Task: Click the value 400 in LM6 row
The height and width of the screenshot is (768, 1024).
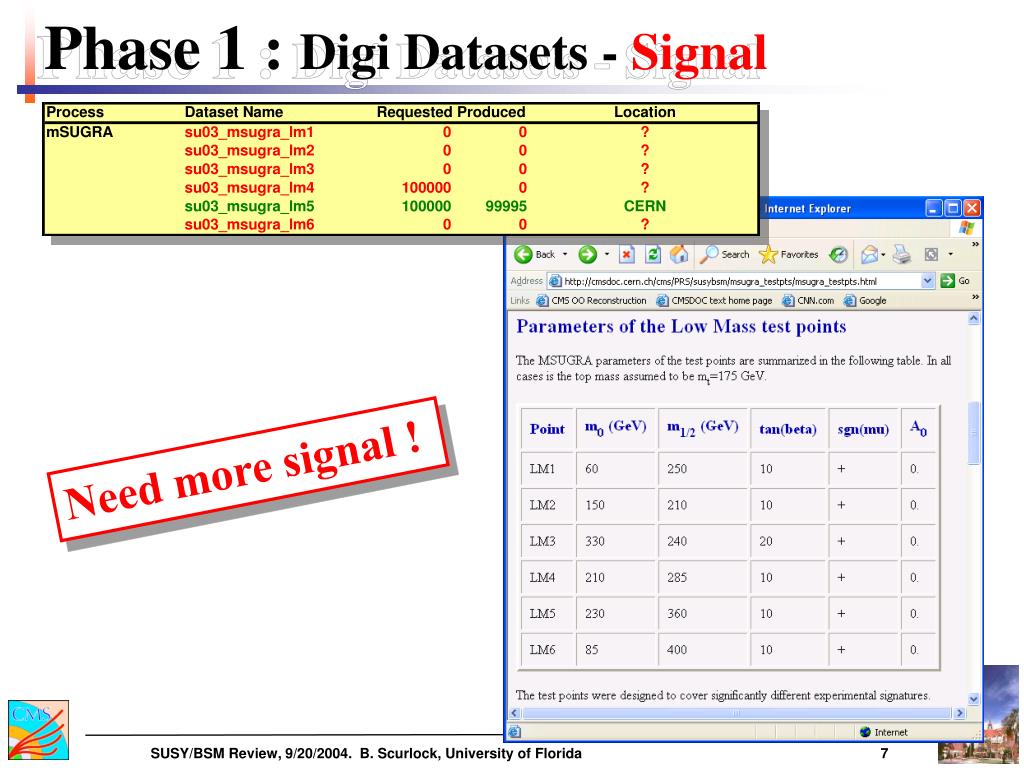Action: tap(677, 649)
